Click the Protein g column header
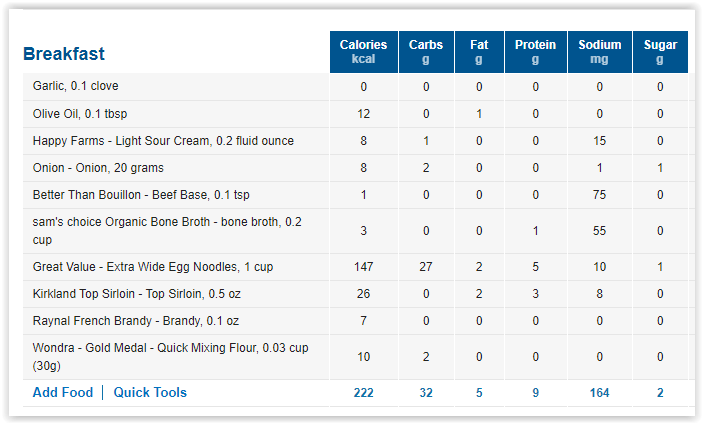Viewport: 703px width, 424px height. click(536, 52)
